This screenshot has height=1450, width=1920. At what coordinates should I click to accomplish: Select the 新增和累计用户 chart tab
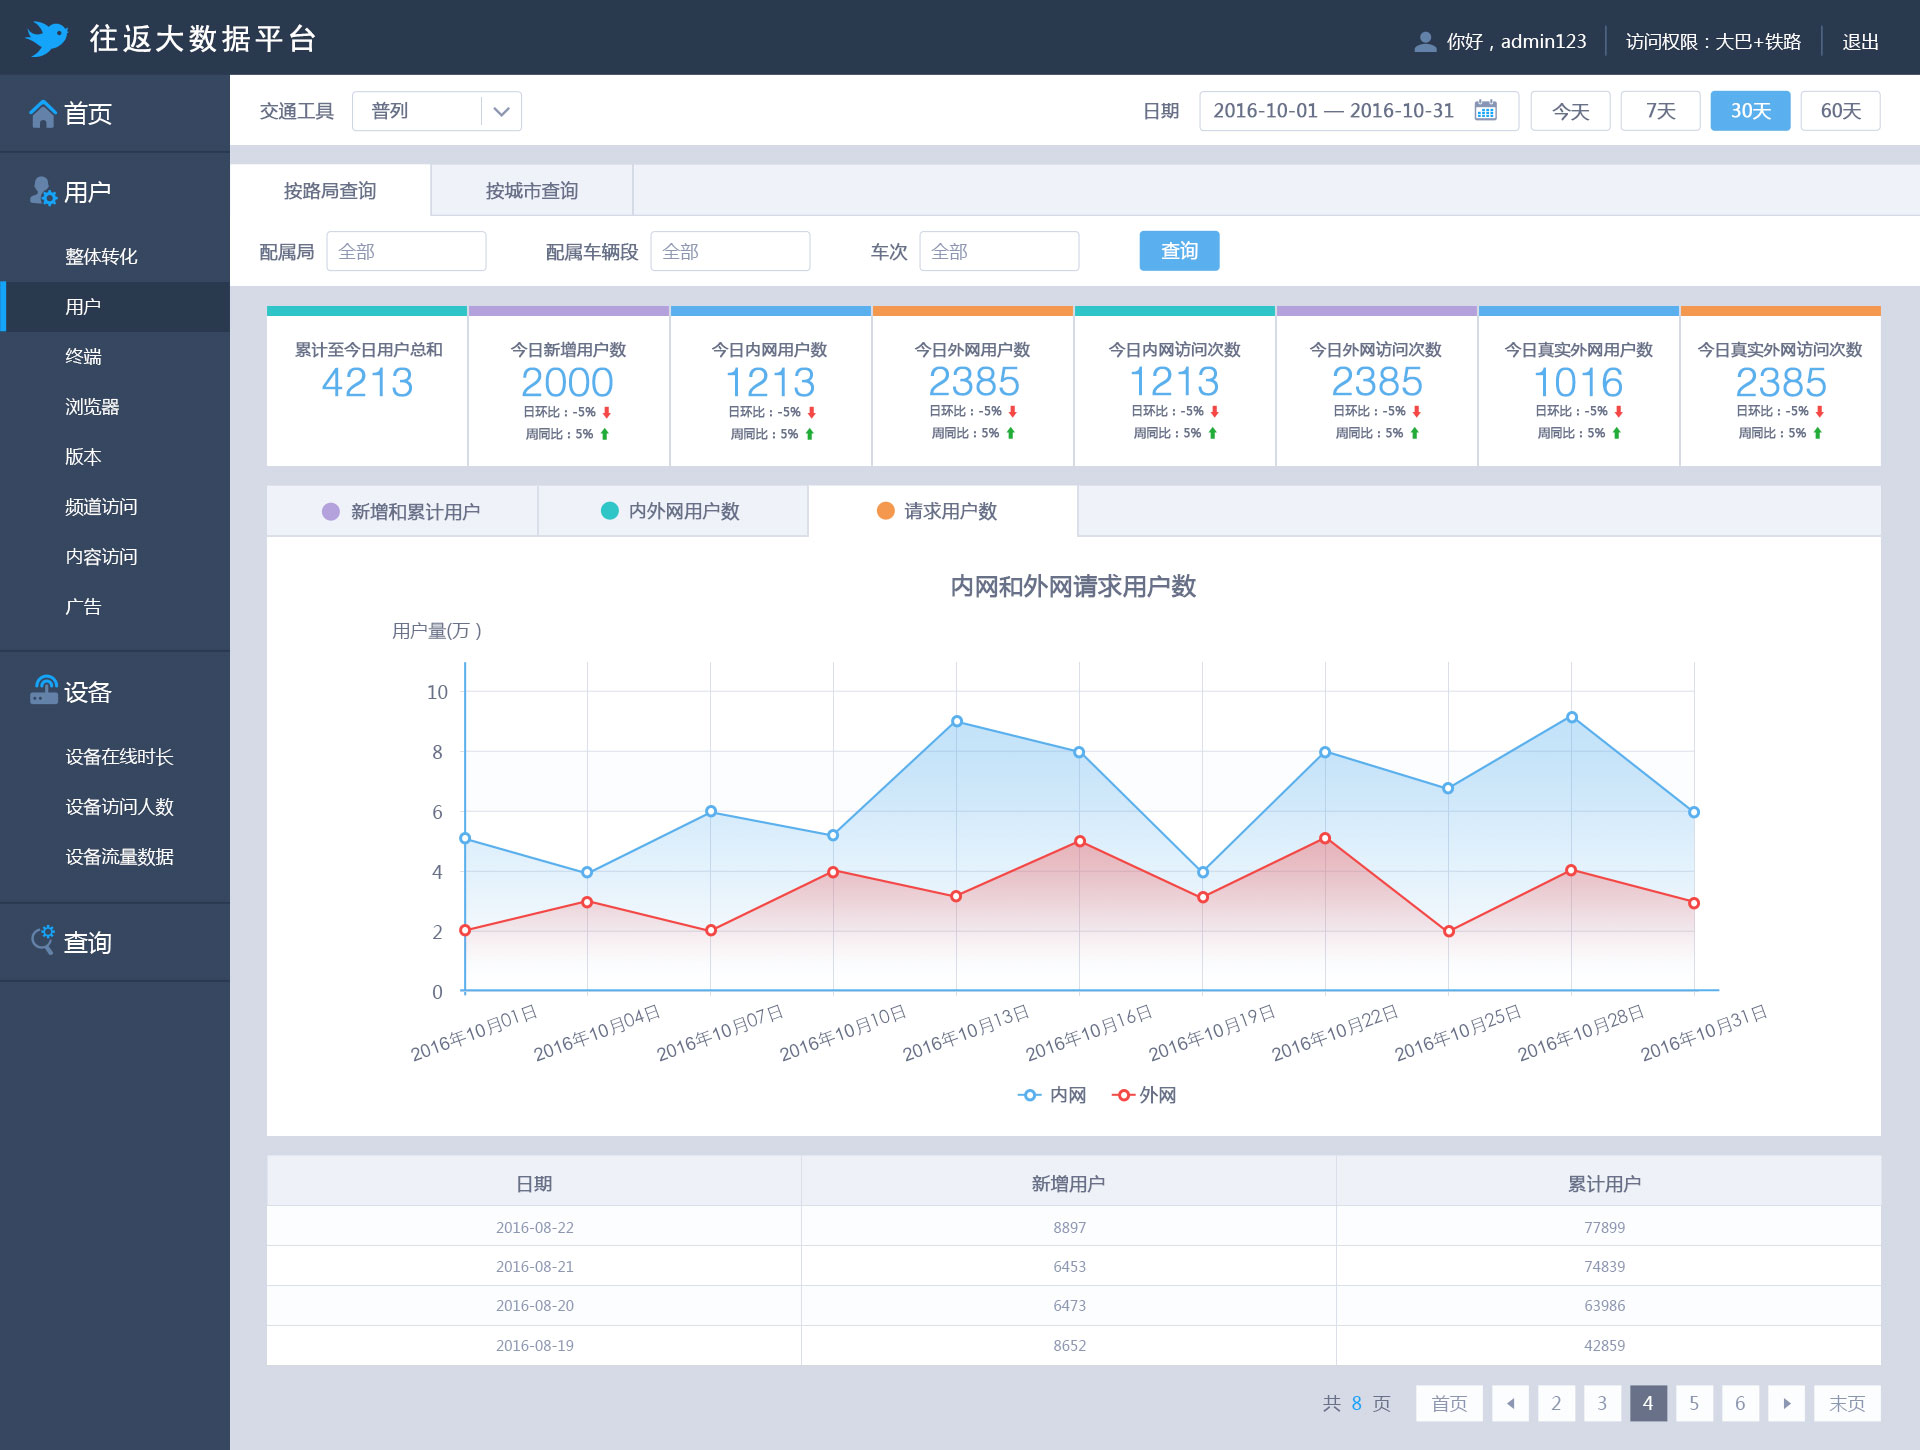click(402, 511)
